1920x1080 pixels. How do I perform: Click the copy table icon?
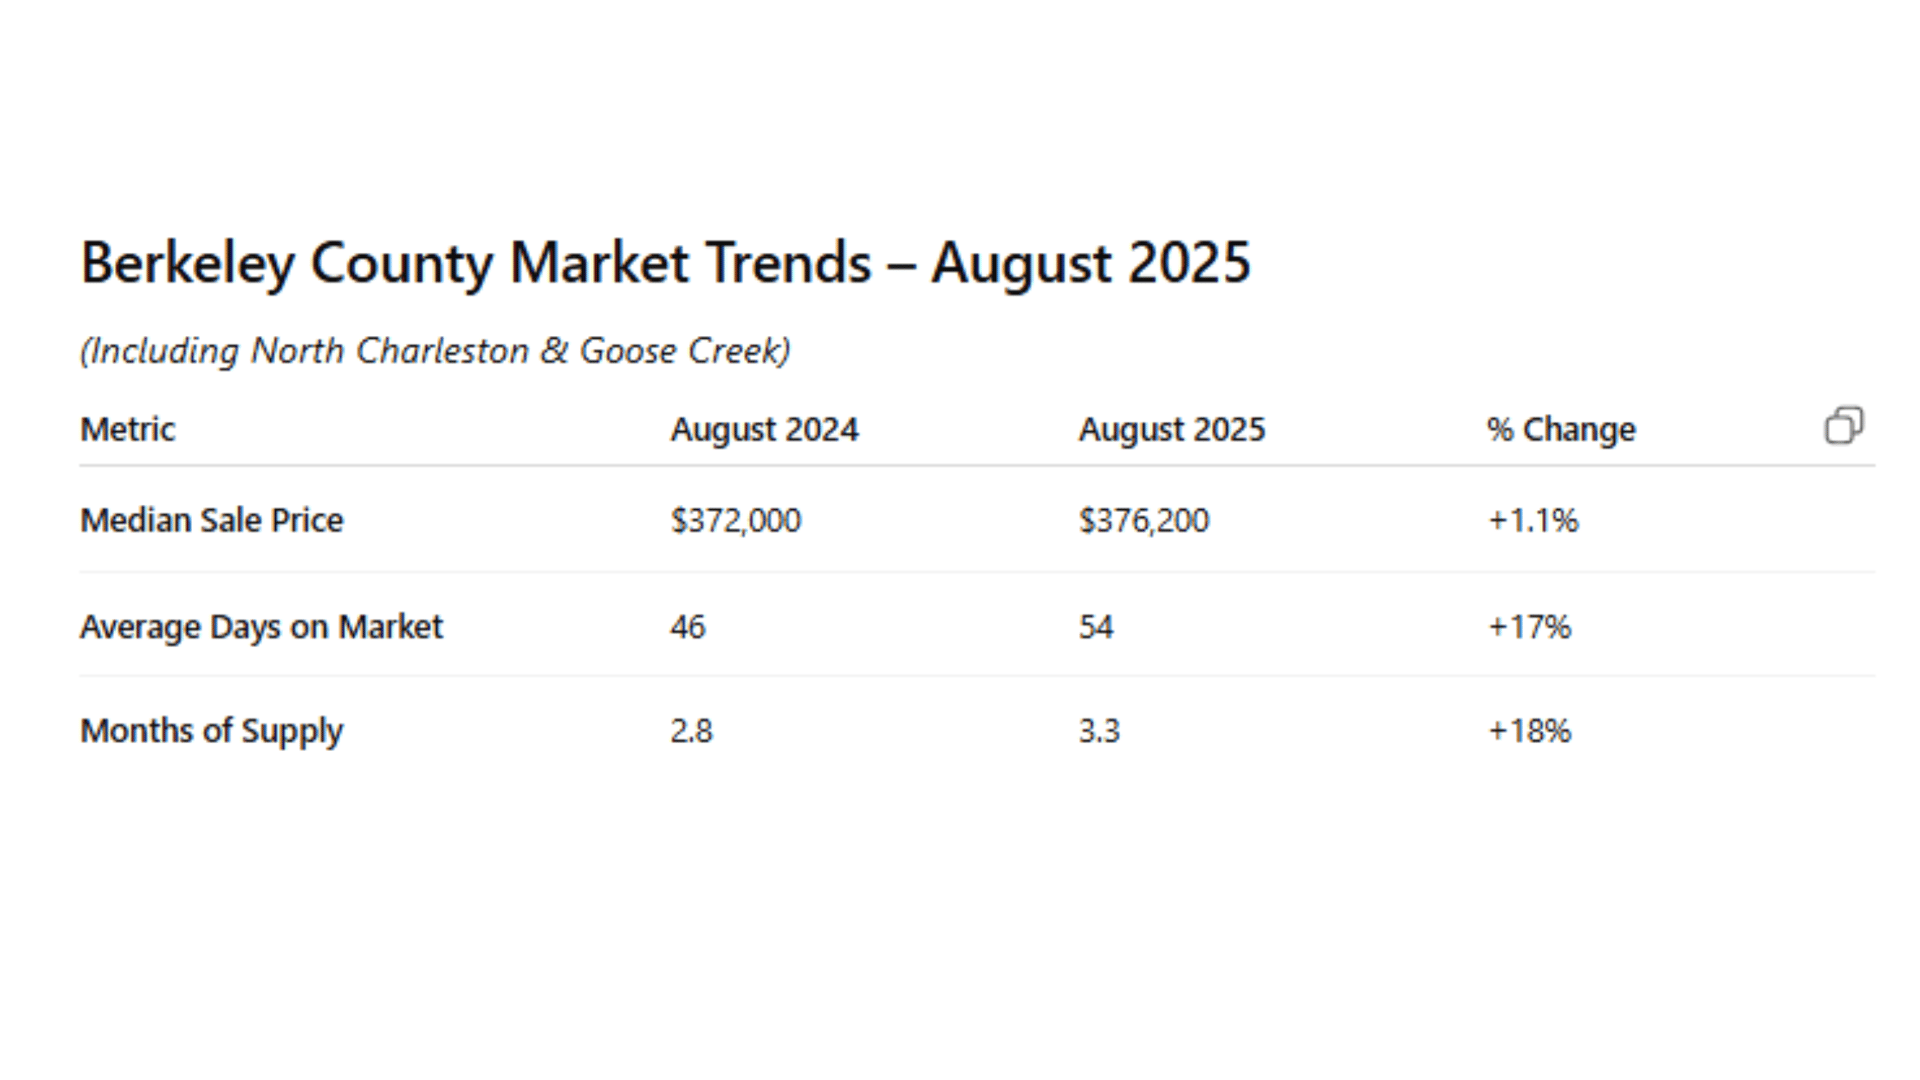pyautogui.click(x=1844, y=425)
